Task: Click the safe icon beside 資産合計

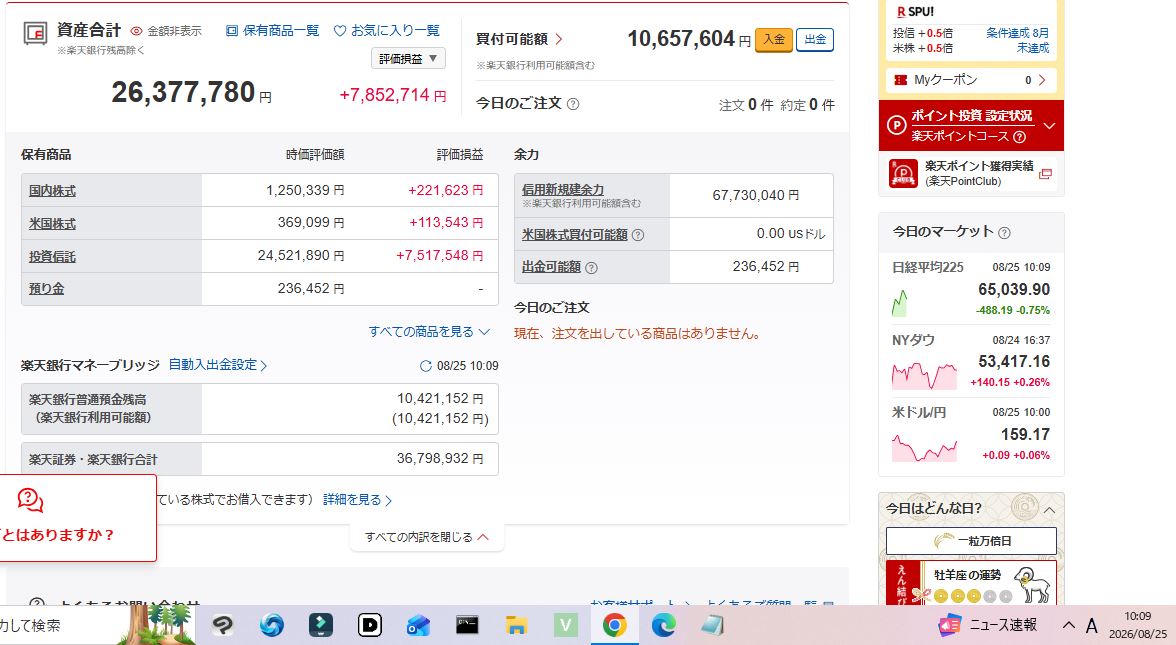Action: pos(35,33)
